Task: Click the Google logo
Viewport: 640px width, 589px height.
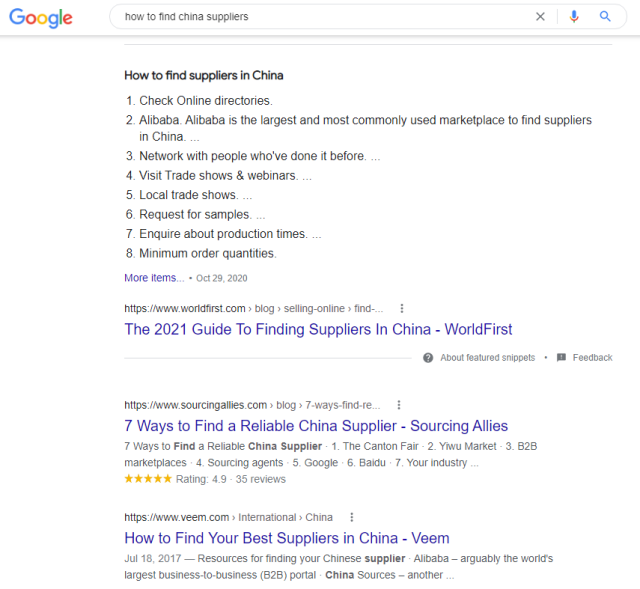Action: (42, 17)
